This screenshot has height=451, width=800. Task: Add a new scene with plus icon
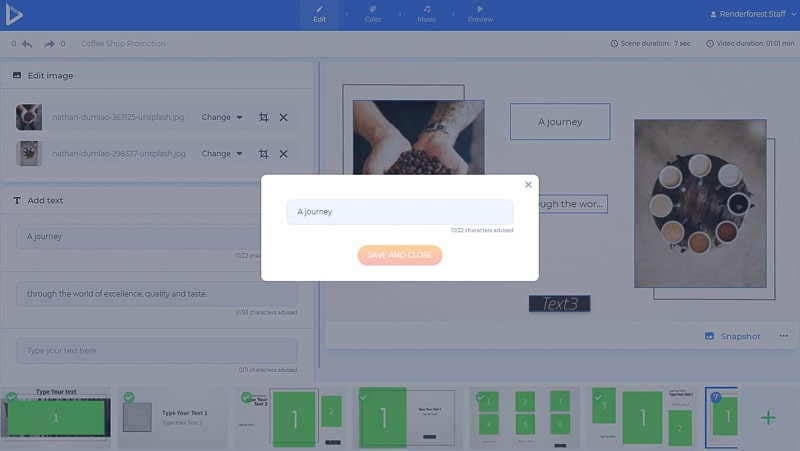pyautogui.click(x=768, y=418)
